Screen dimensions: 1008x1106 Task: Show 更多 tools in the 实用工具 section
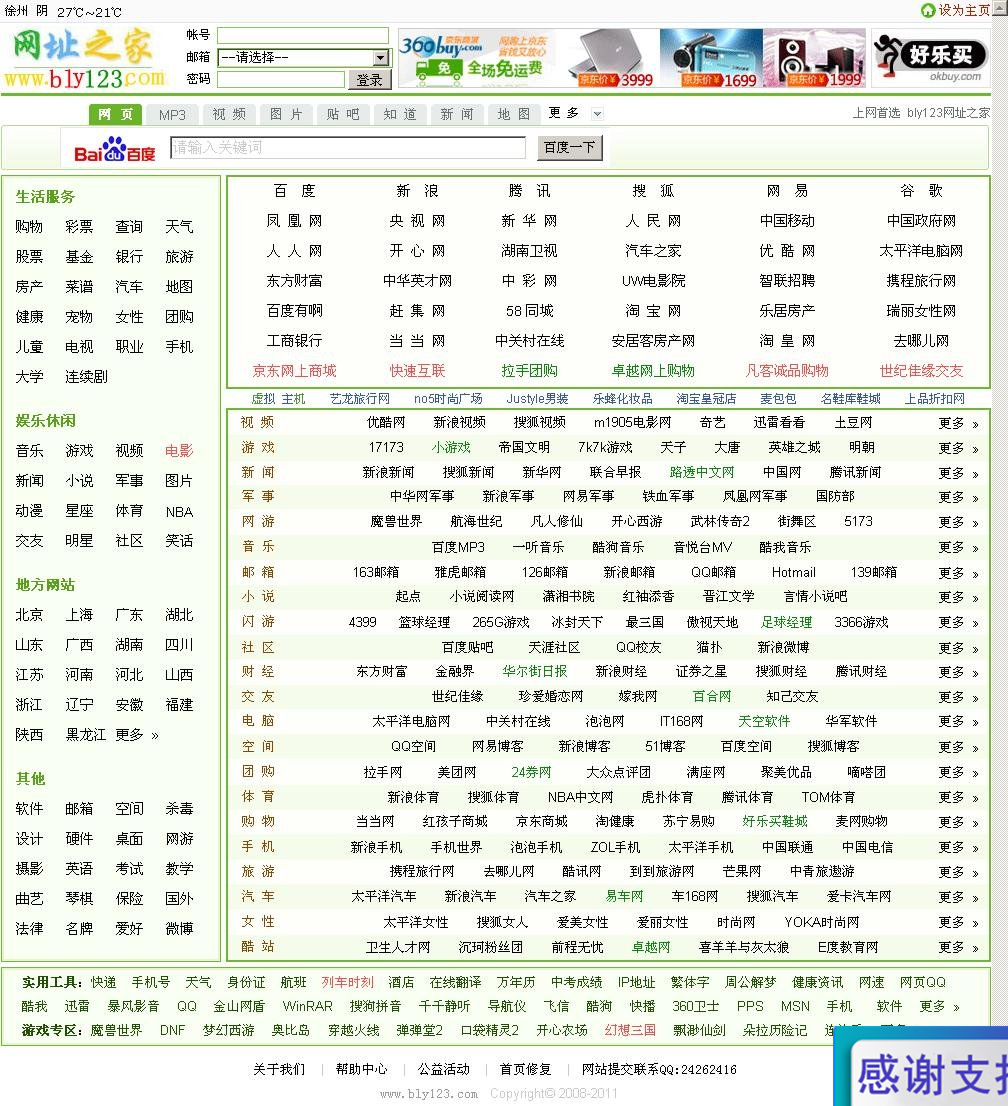pyautogui.click(x=939, y=1007)
